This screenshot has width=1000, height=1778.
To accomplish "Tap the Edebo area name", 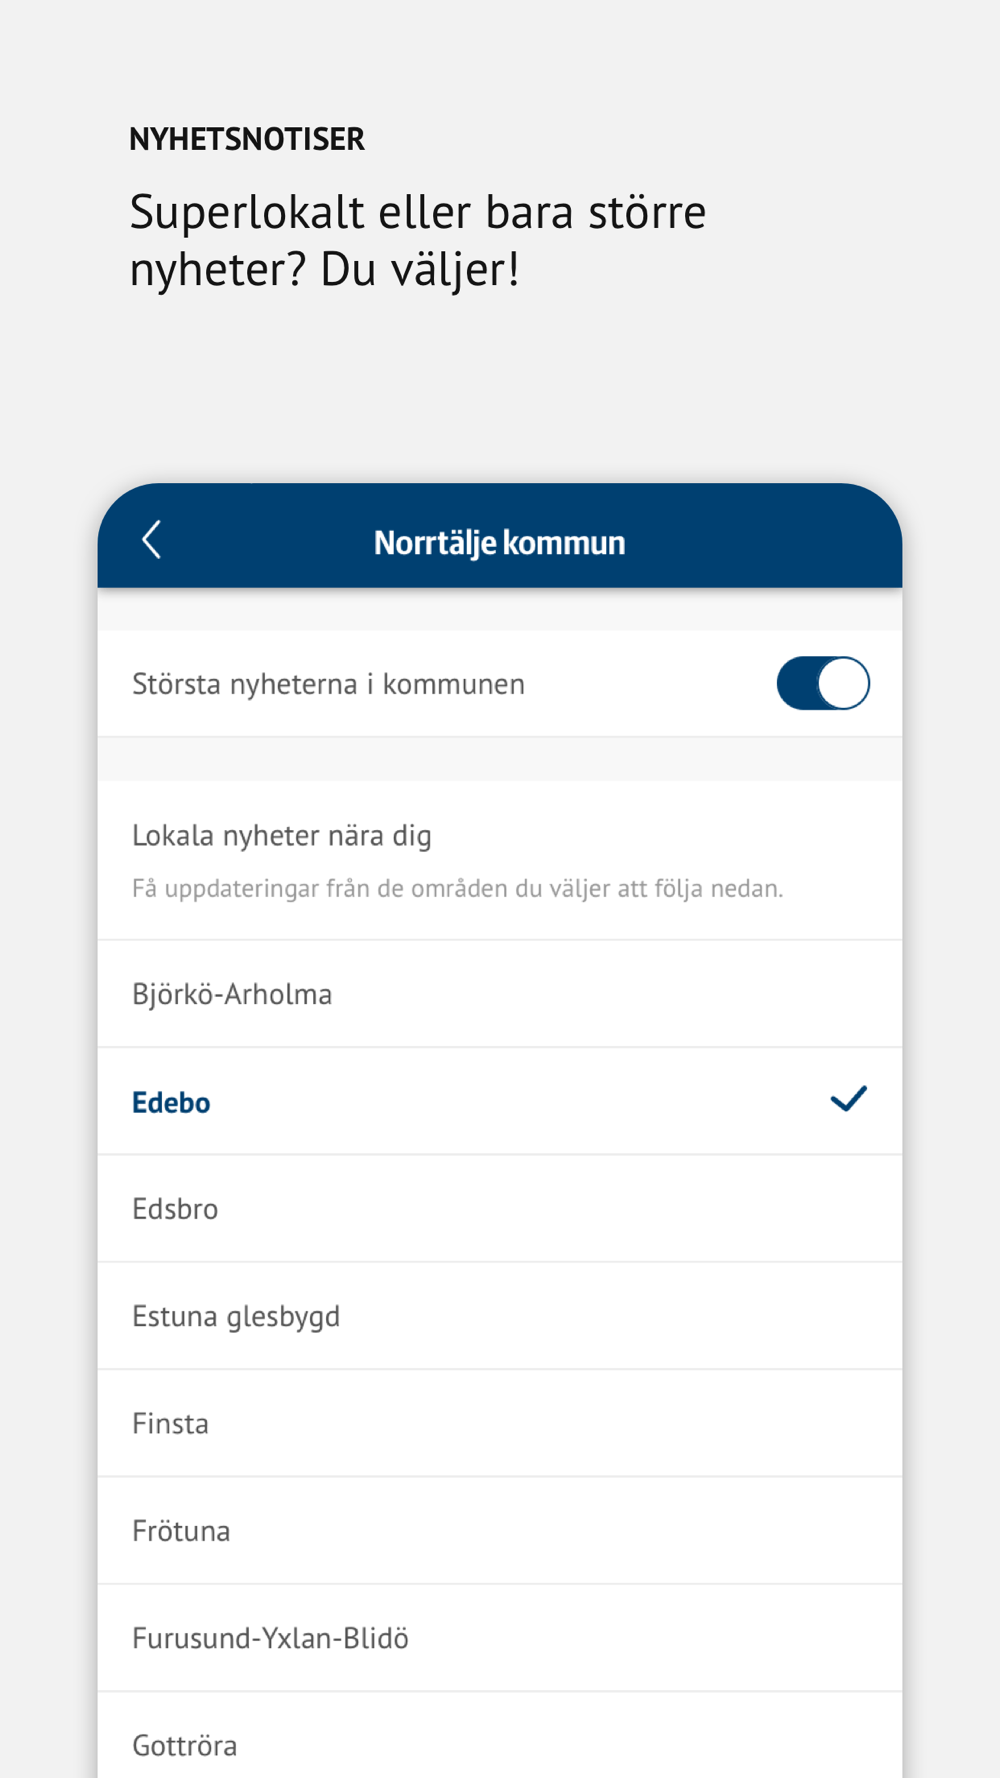I will click(x=171, y=1102).
